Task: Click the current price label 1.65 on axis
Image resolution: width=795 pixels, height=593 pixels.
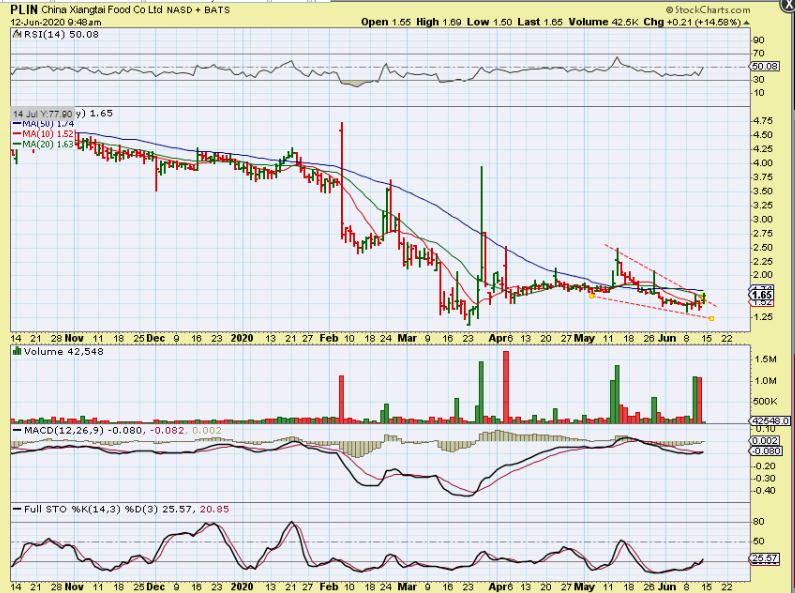Action: pyautogui.click(x=762, y=295)
